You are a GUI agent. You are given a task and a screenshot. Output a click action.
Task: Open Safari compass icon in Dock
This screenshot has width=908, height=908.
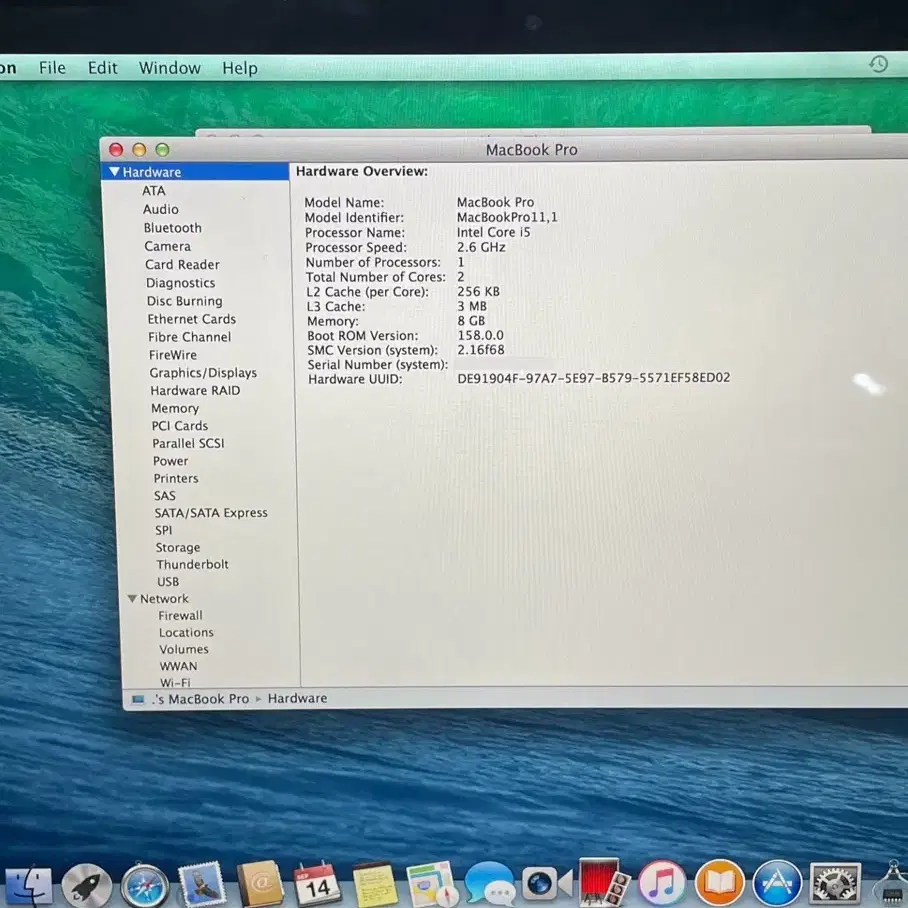145,886
